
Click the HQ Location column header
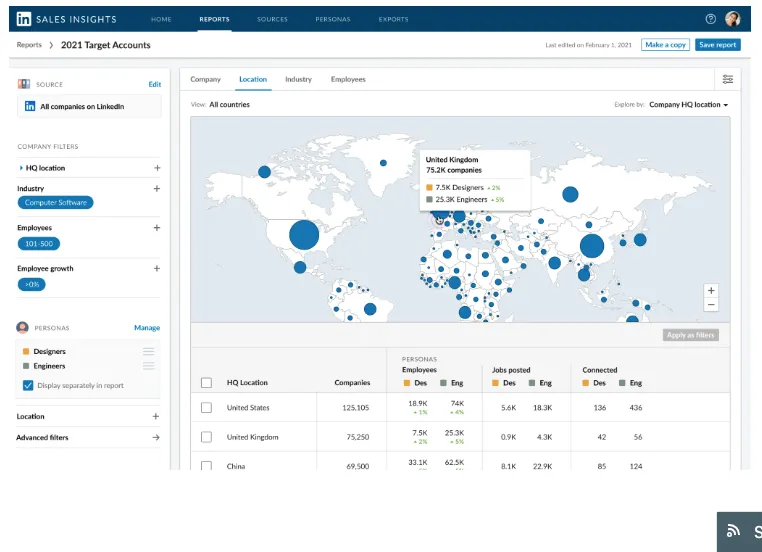coord(247,383)
